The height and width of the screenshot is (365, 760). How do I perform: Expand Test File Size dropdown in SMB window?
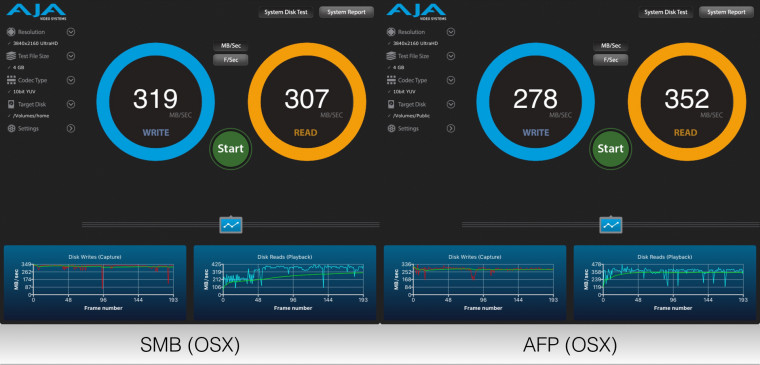point(71,56)
